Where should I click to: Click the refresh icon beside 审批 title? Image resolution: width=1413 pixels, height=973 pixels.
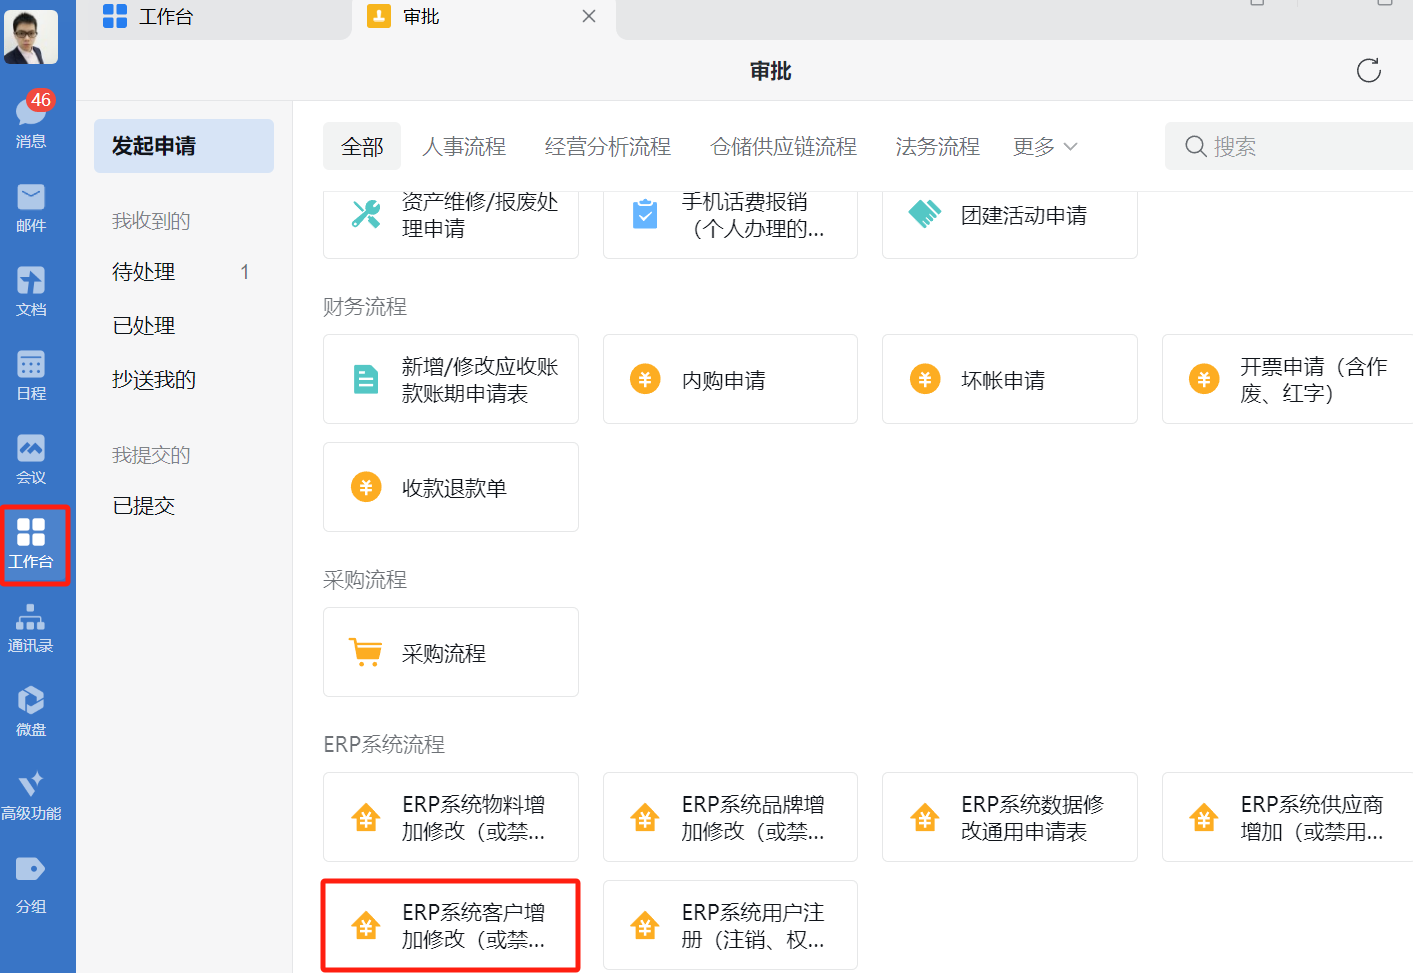coord(1369,70)
